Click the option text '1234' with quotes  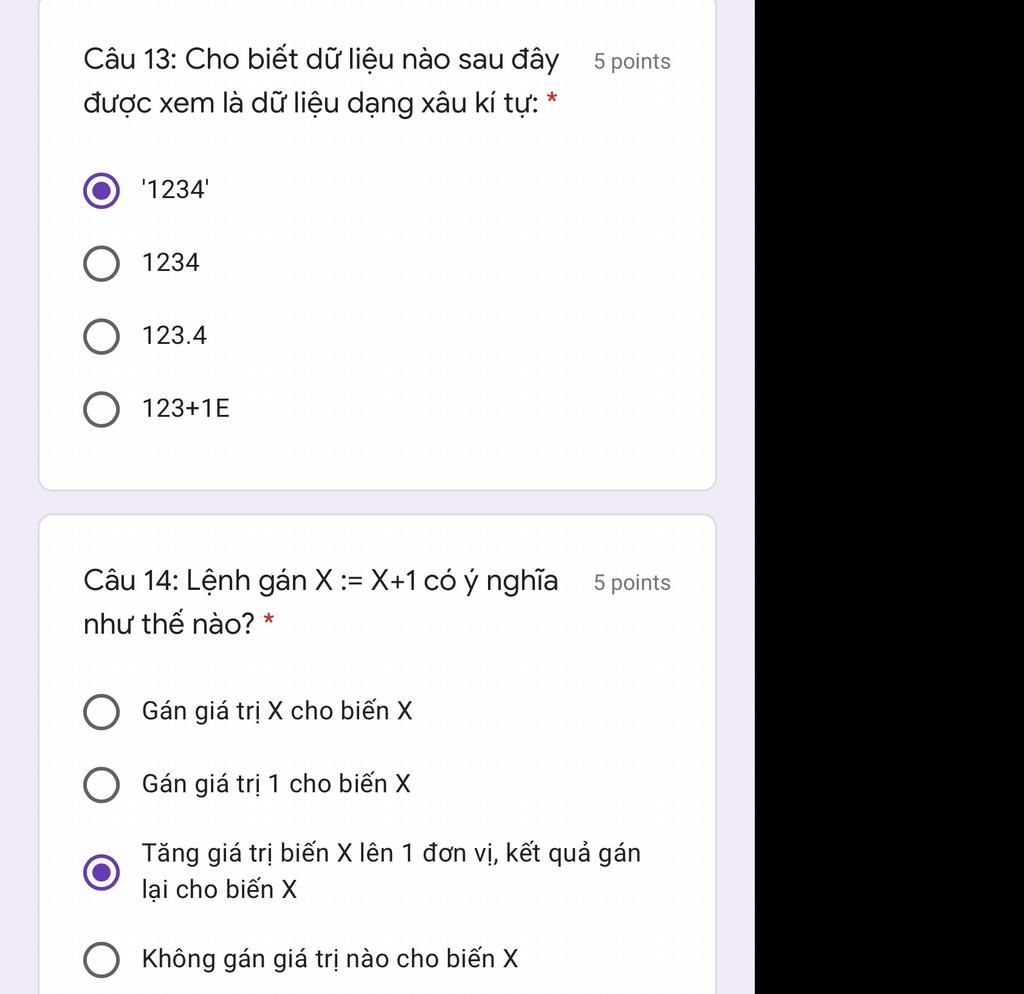(x=176, y=189)
